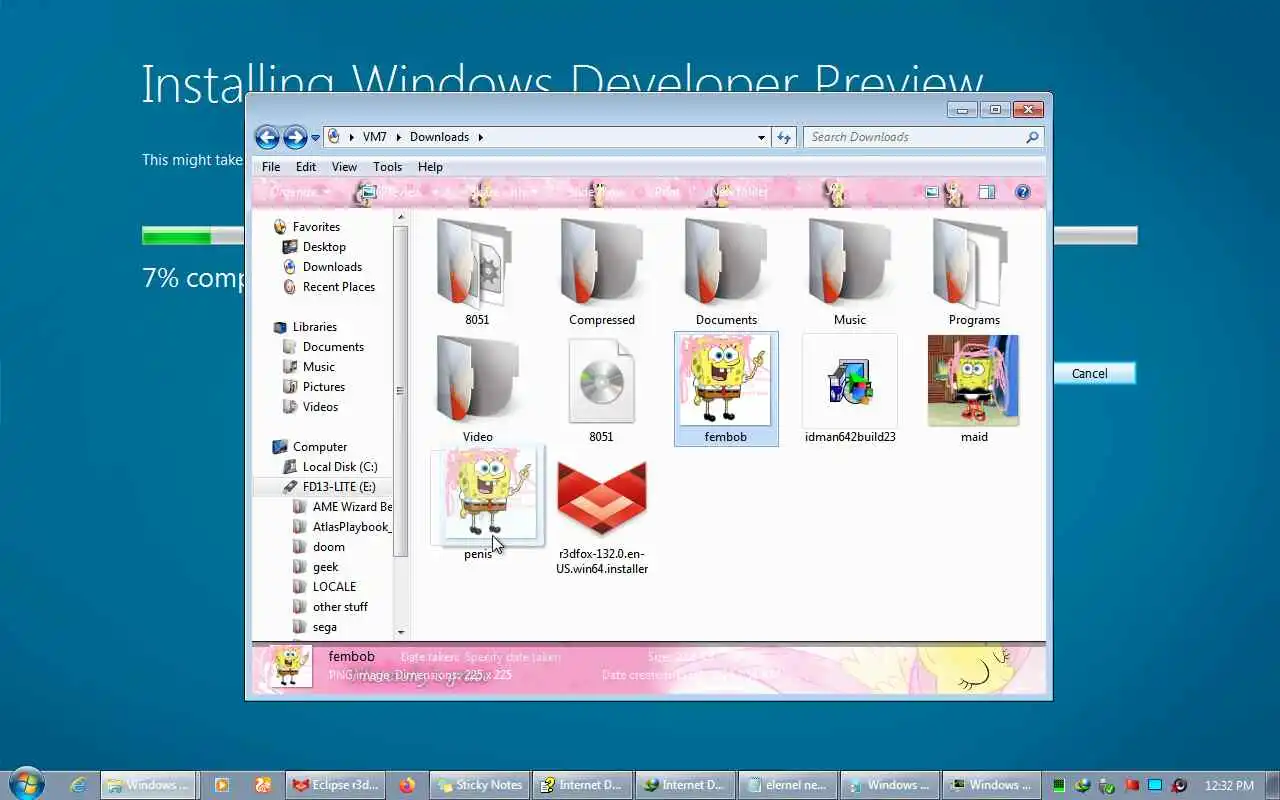Open the Help menu

(430, 167)
